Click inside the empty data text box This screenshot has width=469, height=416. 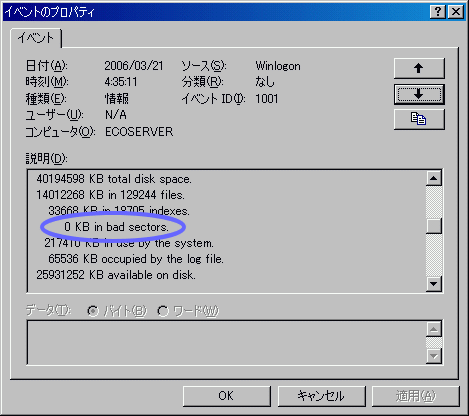[x=226, y=343]
